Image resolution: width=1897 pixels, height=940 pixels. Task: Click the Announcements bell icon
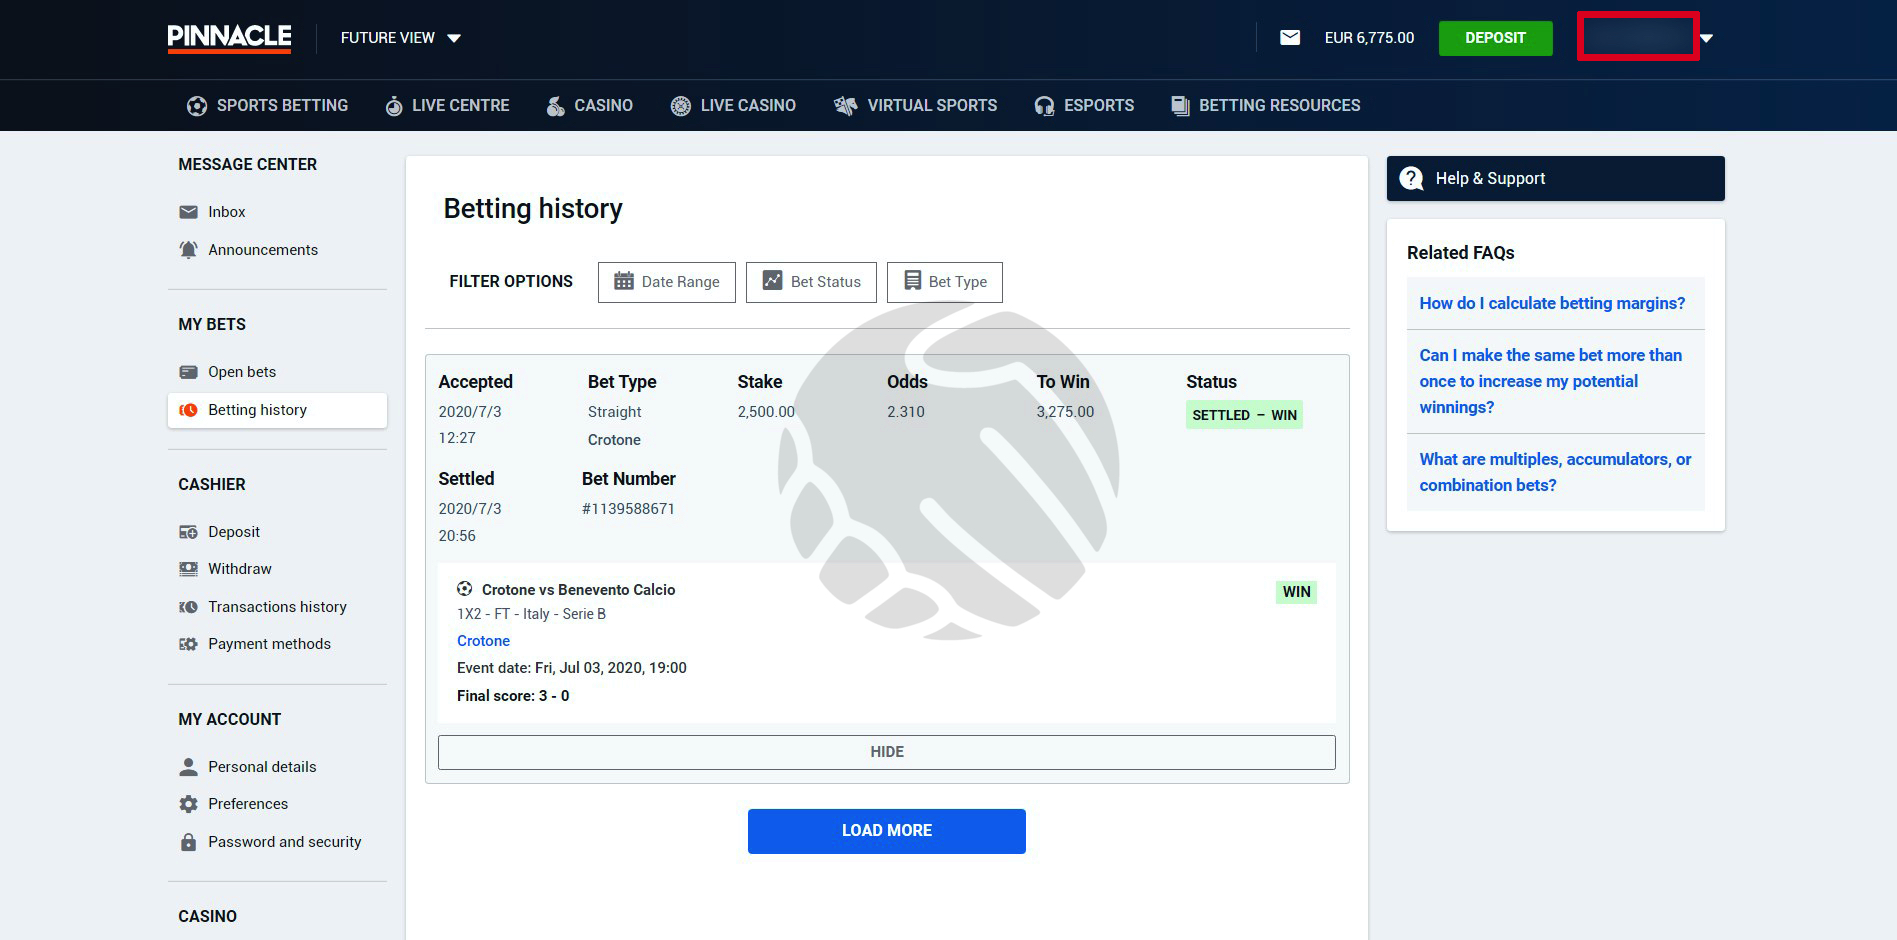click(188, 250)
